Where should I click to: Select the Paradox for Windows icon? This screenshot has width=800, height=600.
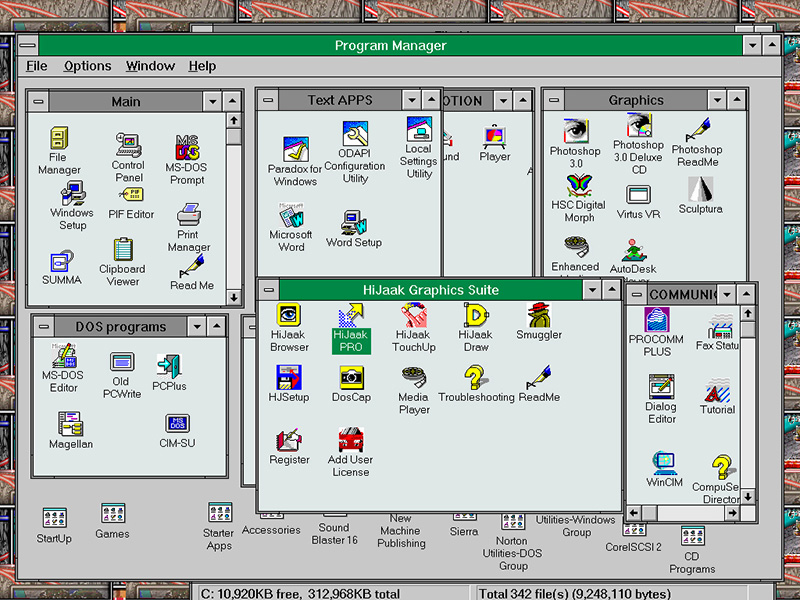pyautogui.click(x=295, y=149)
